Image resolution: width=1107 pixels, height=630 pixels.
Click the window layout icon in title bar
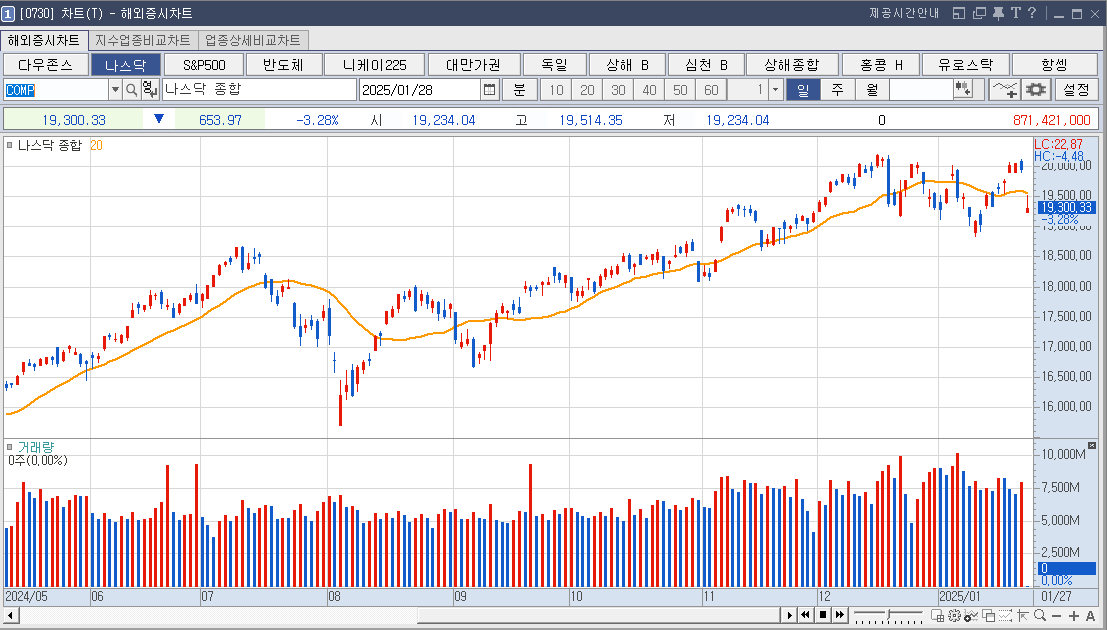tap(958, 13)
